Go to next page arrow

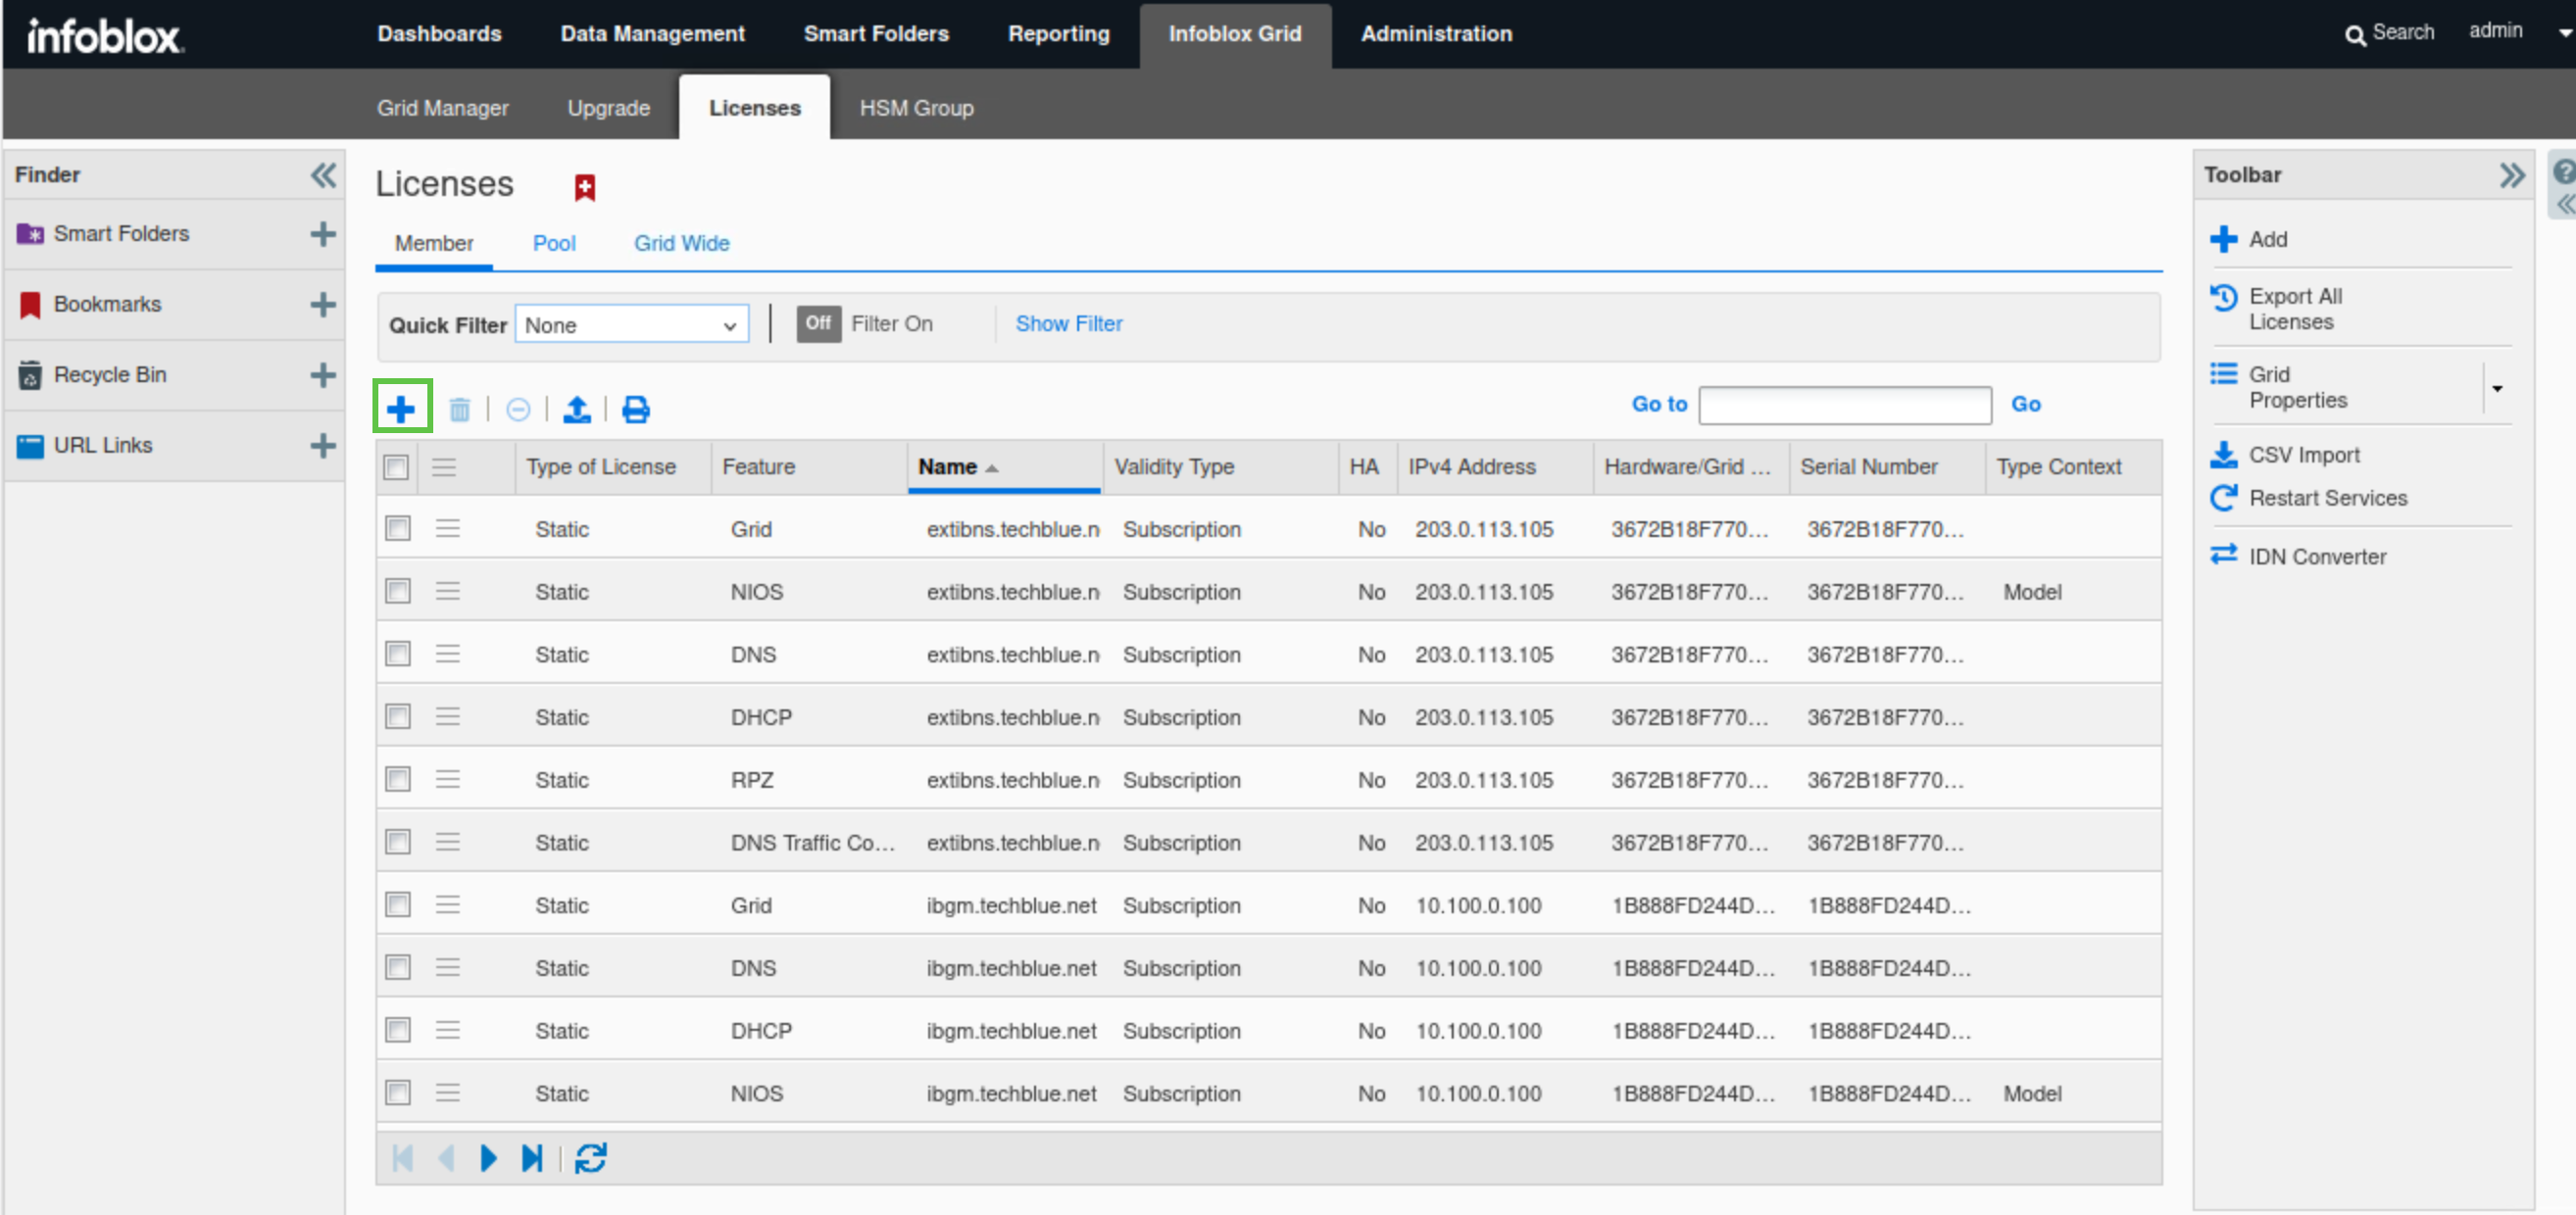(488, 1157)
